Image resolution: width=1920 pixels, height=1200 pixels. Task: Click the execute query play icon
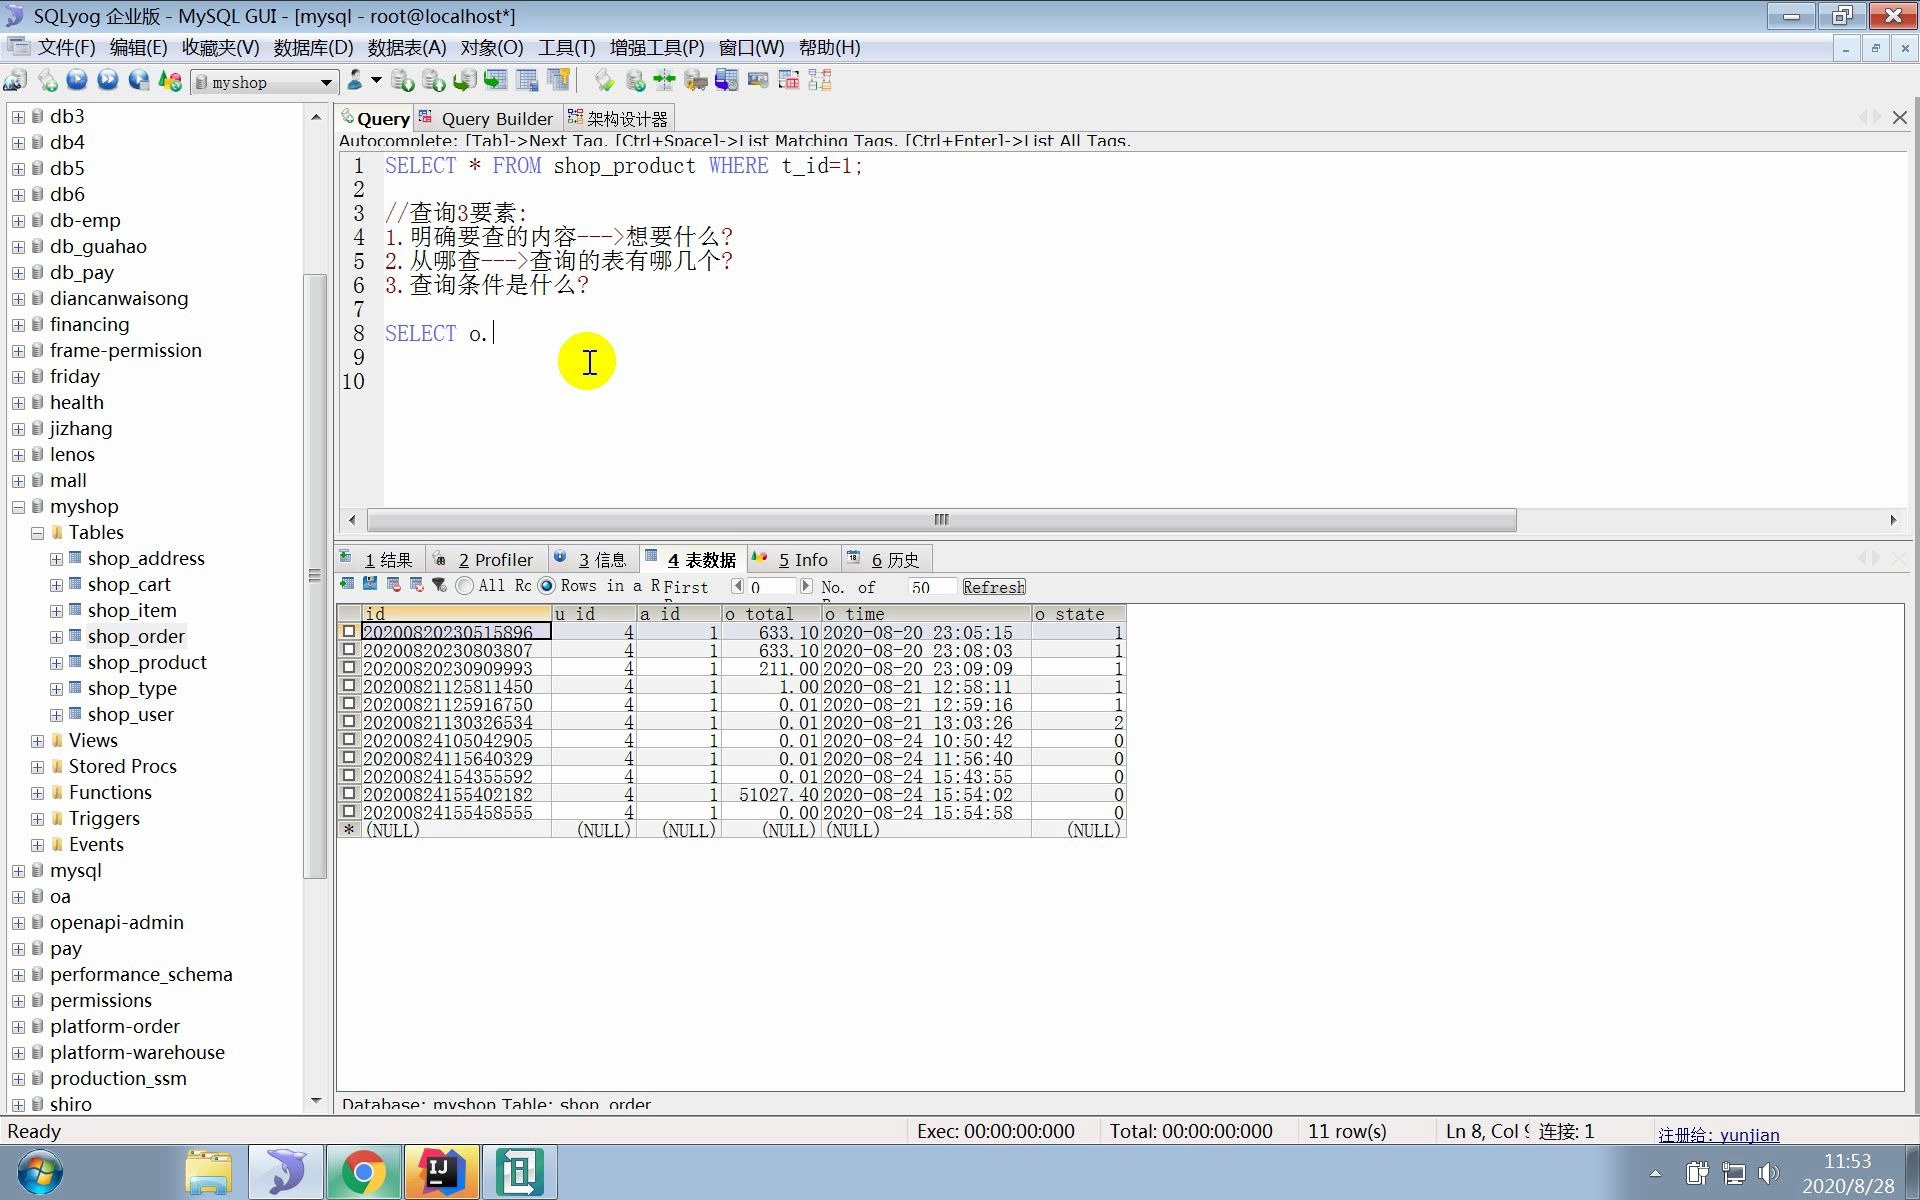[x=77, y=81]
